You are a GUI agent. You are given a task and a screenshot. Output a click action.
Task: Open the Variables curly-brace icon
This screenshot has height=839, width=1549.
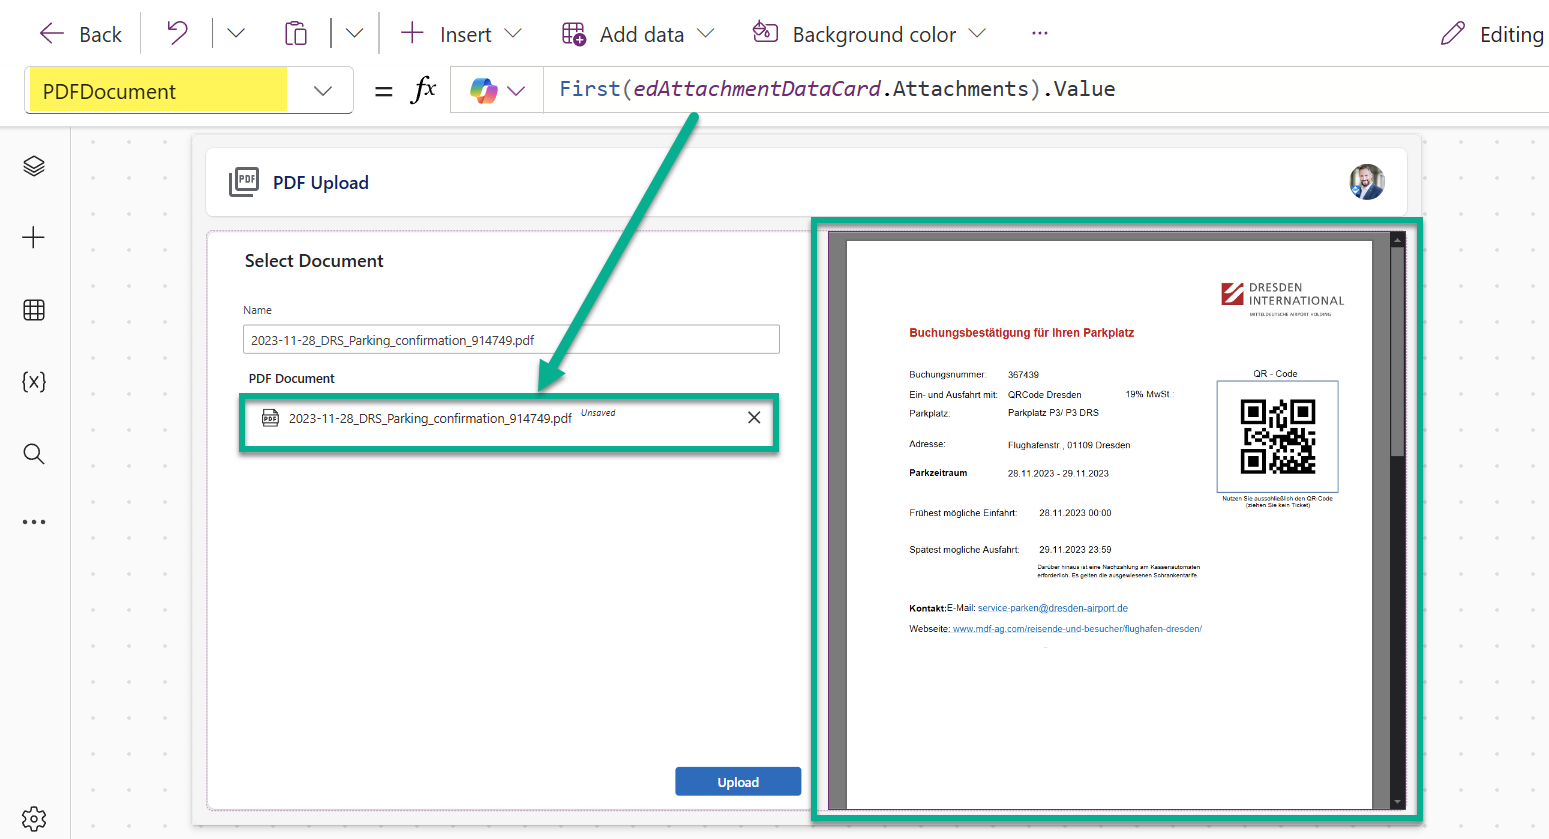pos(34,382)
